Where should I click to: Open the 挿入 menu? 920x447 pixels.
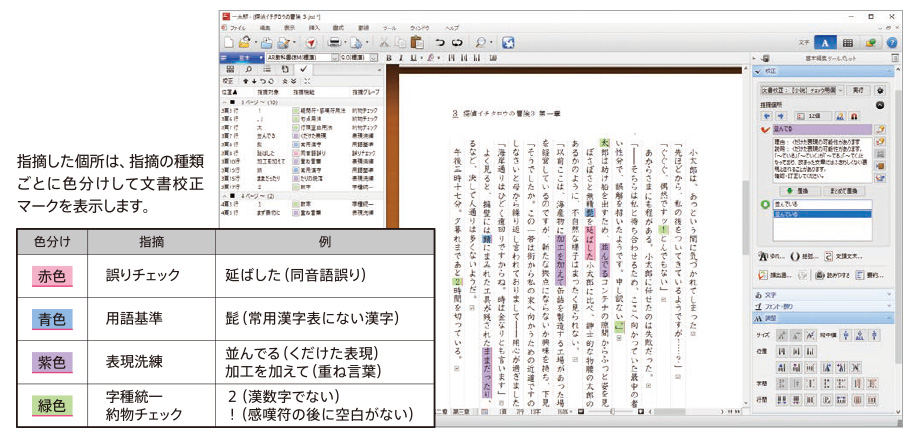(314, 28)
